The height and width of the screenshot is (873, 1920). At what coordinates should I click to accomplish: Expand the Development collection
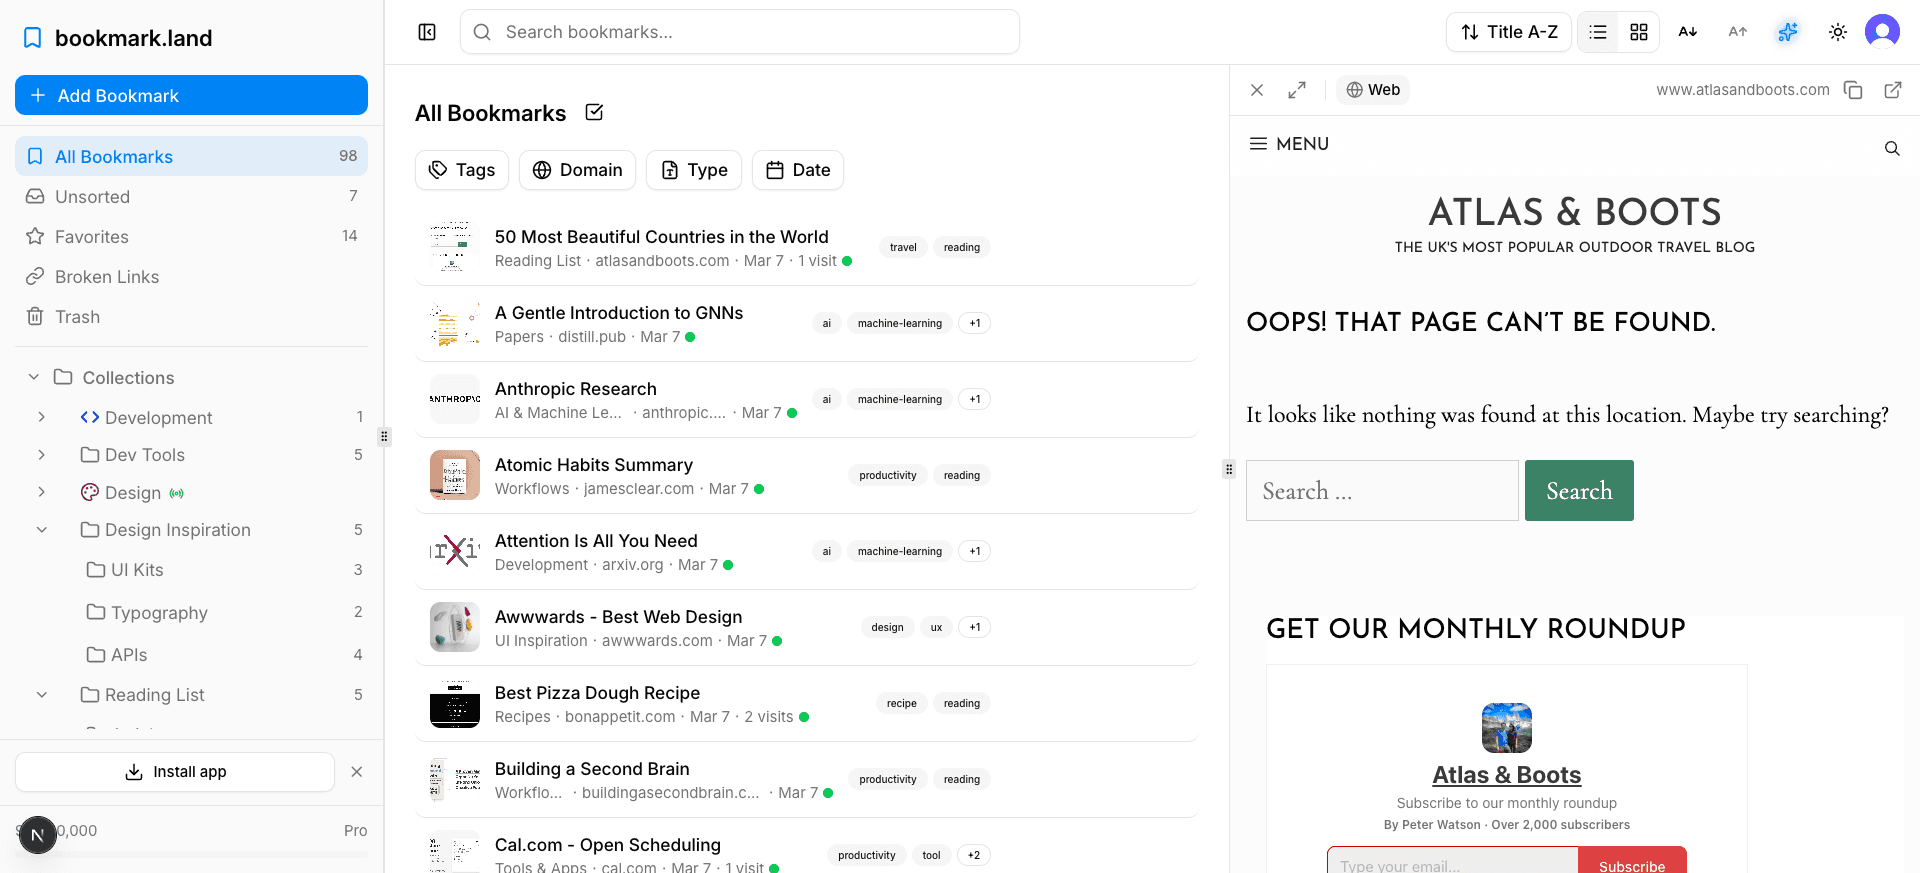pos(41,417)
